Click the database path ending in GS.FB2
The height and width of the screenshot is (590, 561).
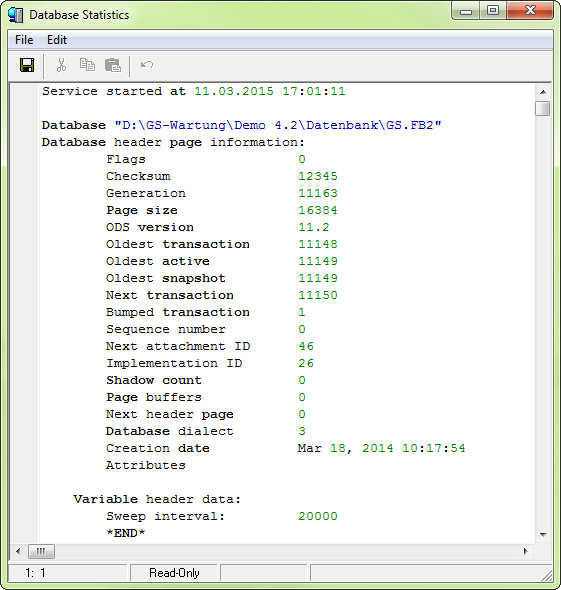(x=278, y=125)
